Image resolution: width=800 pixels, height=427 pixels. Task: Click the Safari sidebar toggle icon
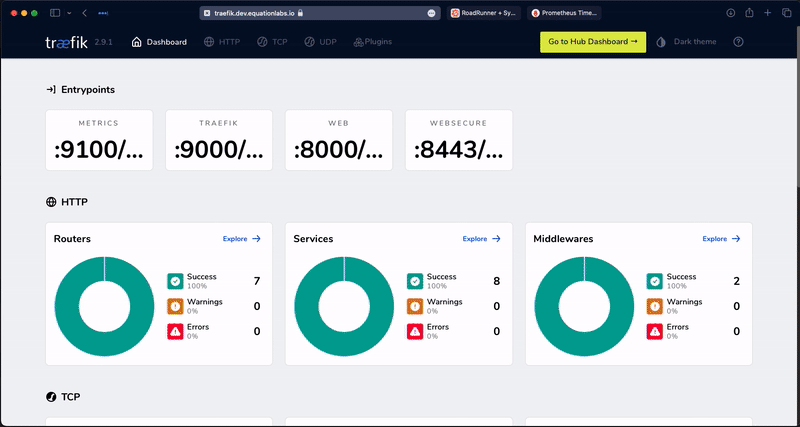tap(55, 13)
